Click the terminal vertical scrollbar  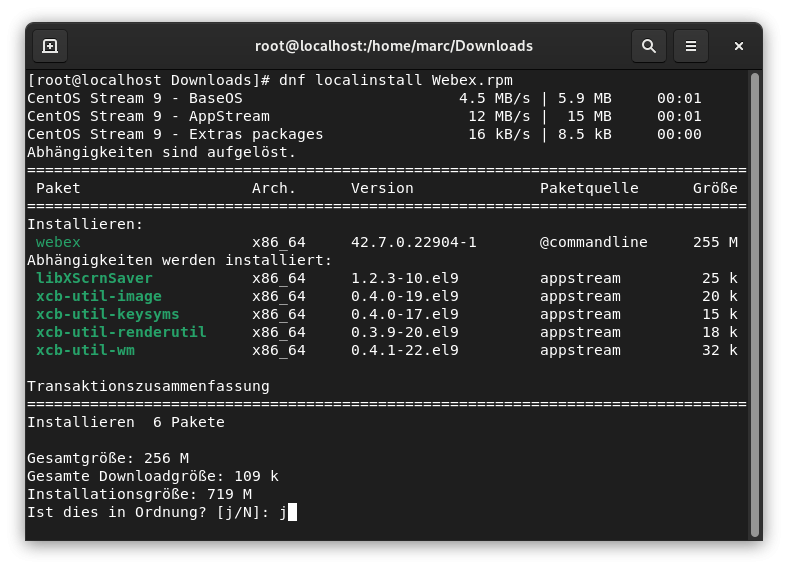tap(754, 305)
